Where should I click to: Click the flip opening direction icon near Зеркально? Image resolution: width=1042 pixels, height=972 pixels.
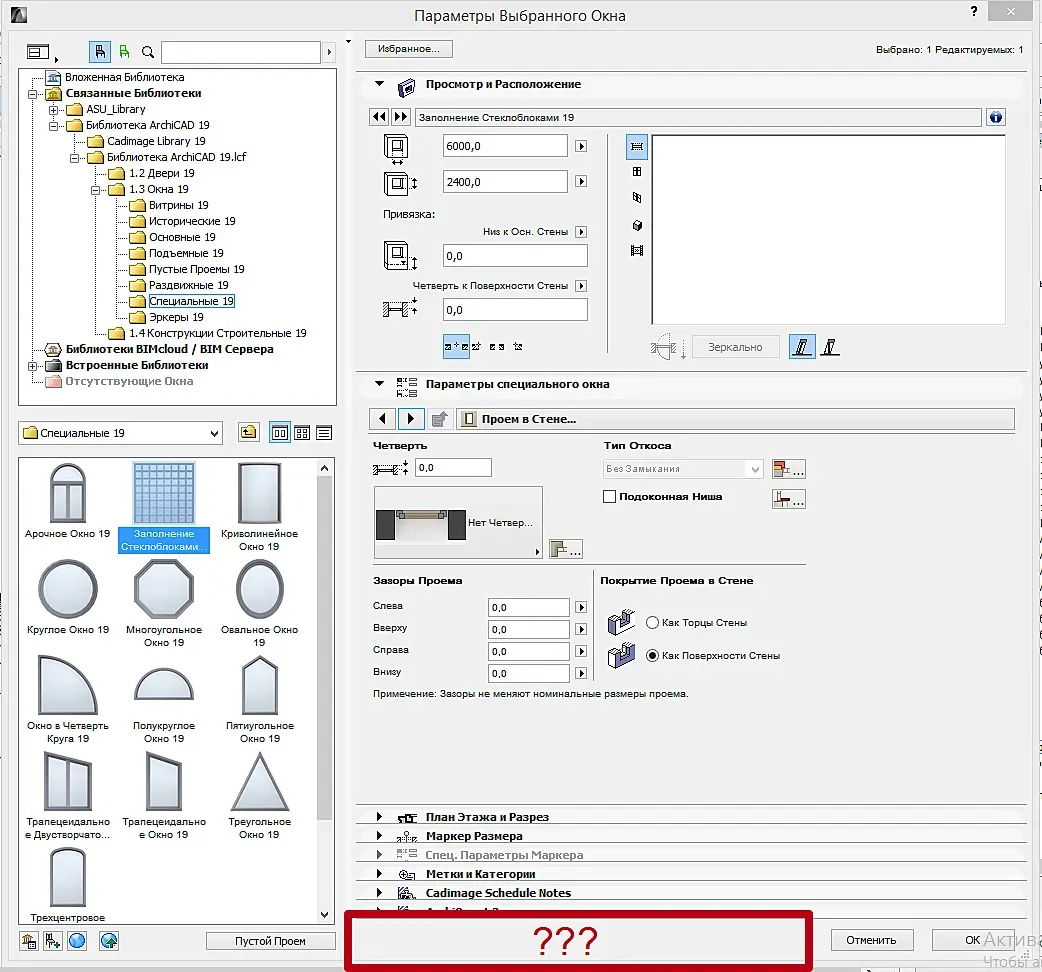[x=667, y=347]
